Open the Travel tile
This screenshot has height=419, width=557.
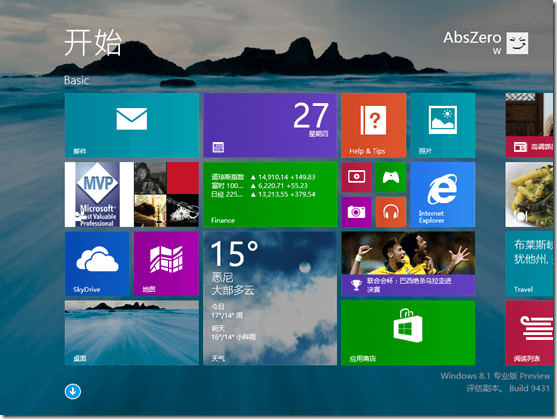click(529, 263)
